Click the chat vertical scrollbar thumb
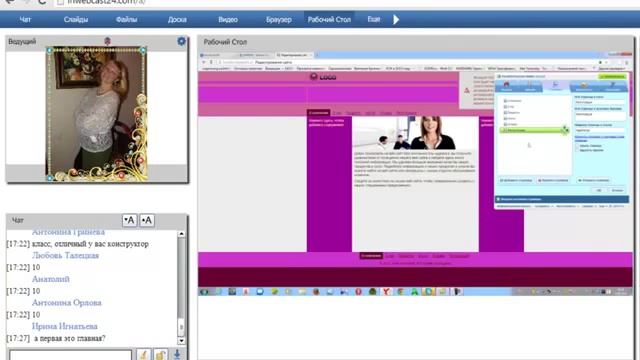Viewport: 640px width, 360px height. [x=181, y=327]
